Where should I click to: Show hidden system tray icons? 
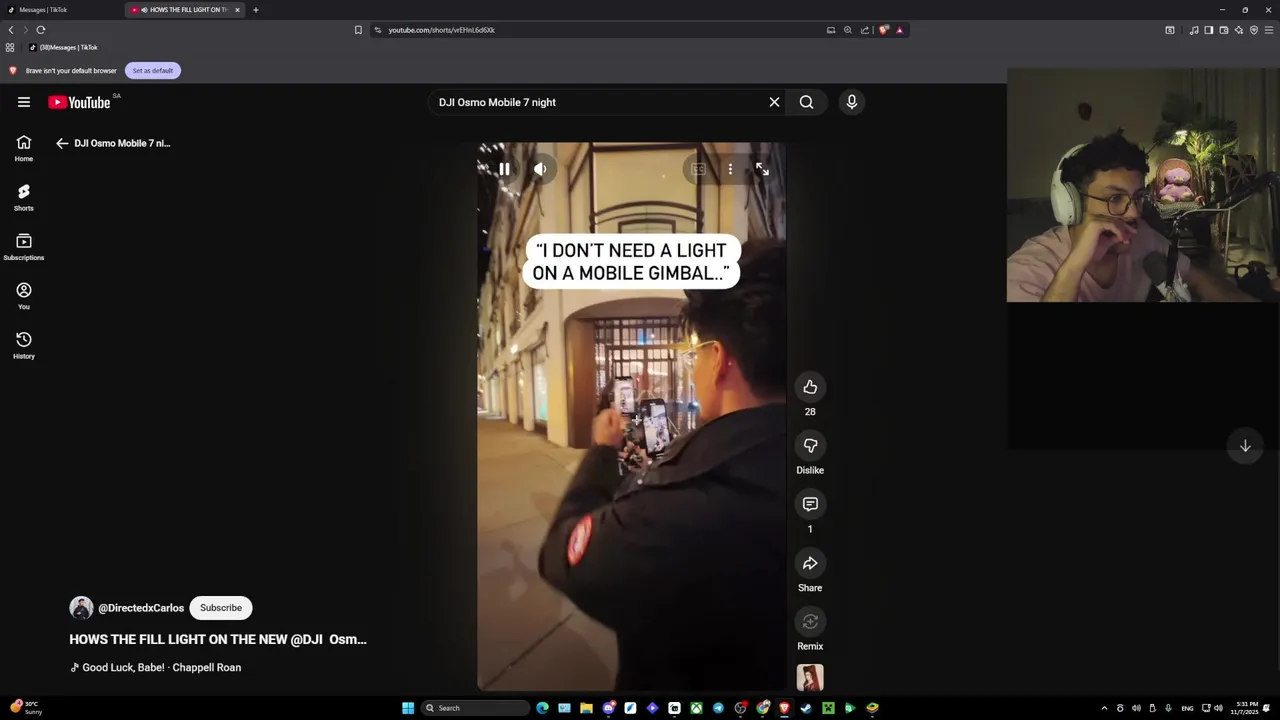[x=1104, y=708]
